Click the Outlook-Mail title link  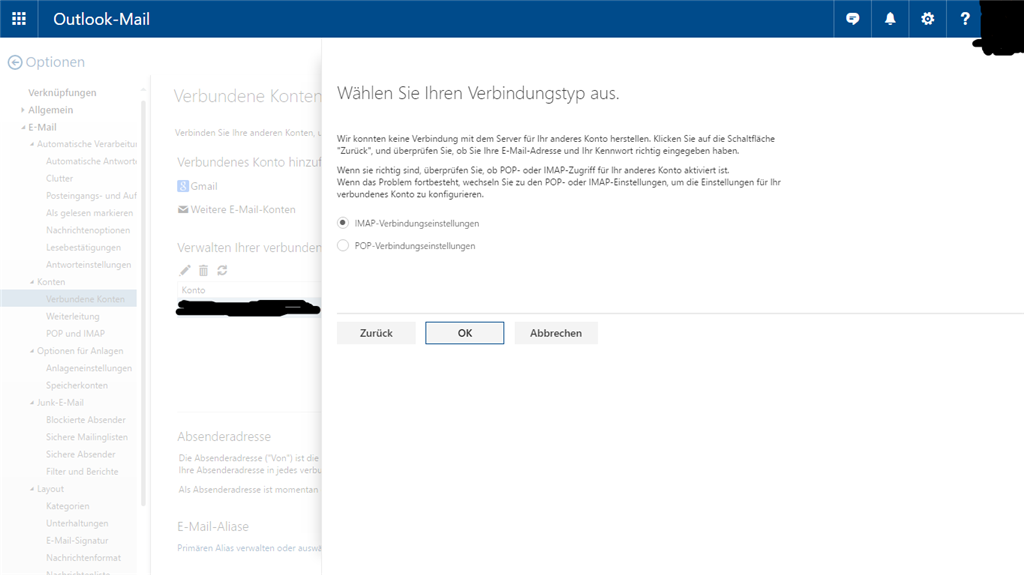tap(101, 19)
